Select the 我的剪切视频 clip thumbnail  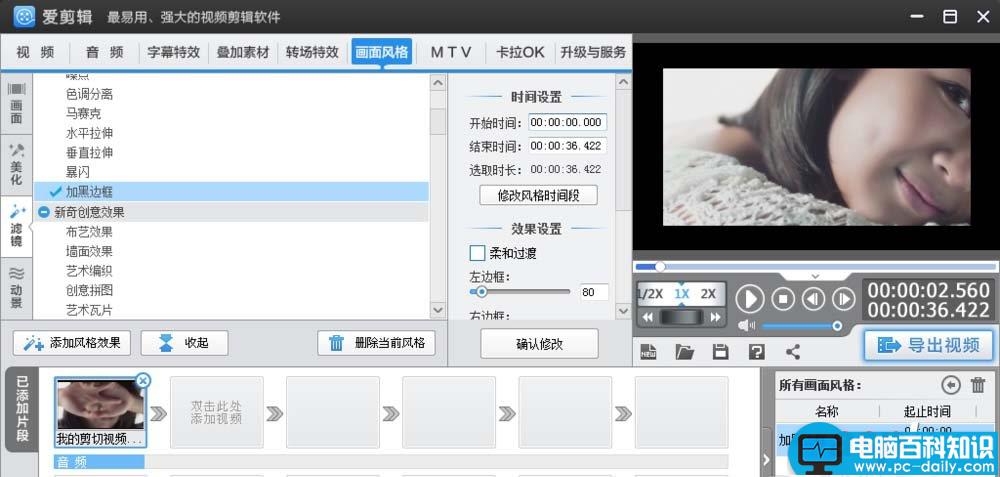[x=100, y=411]
